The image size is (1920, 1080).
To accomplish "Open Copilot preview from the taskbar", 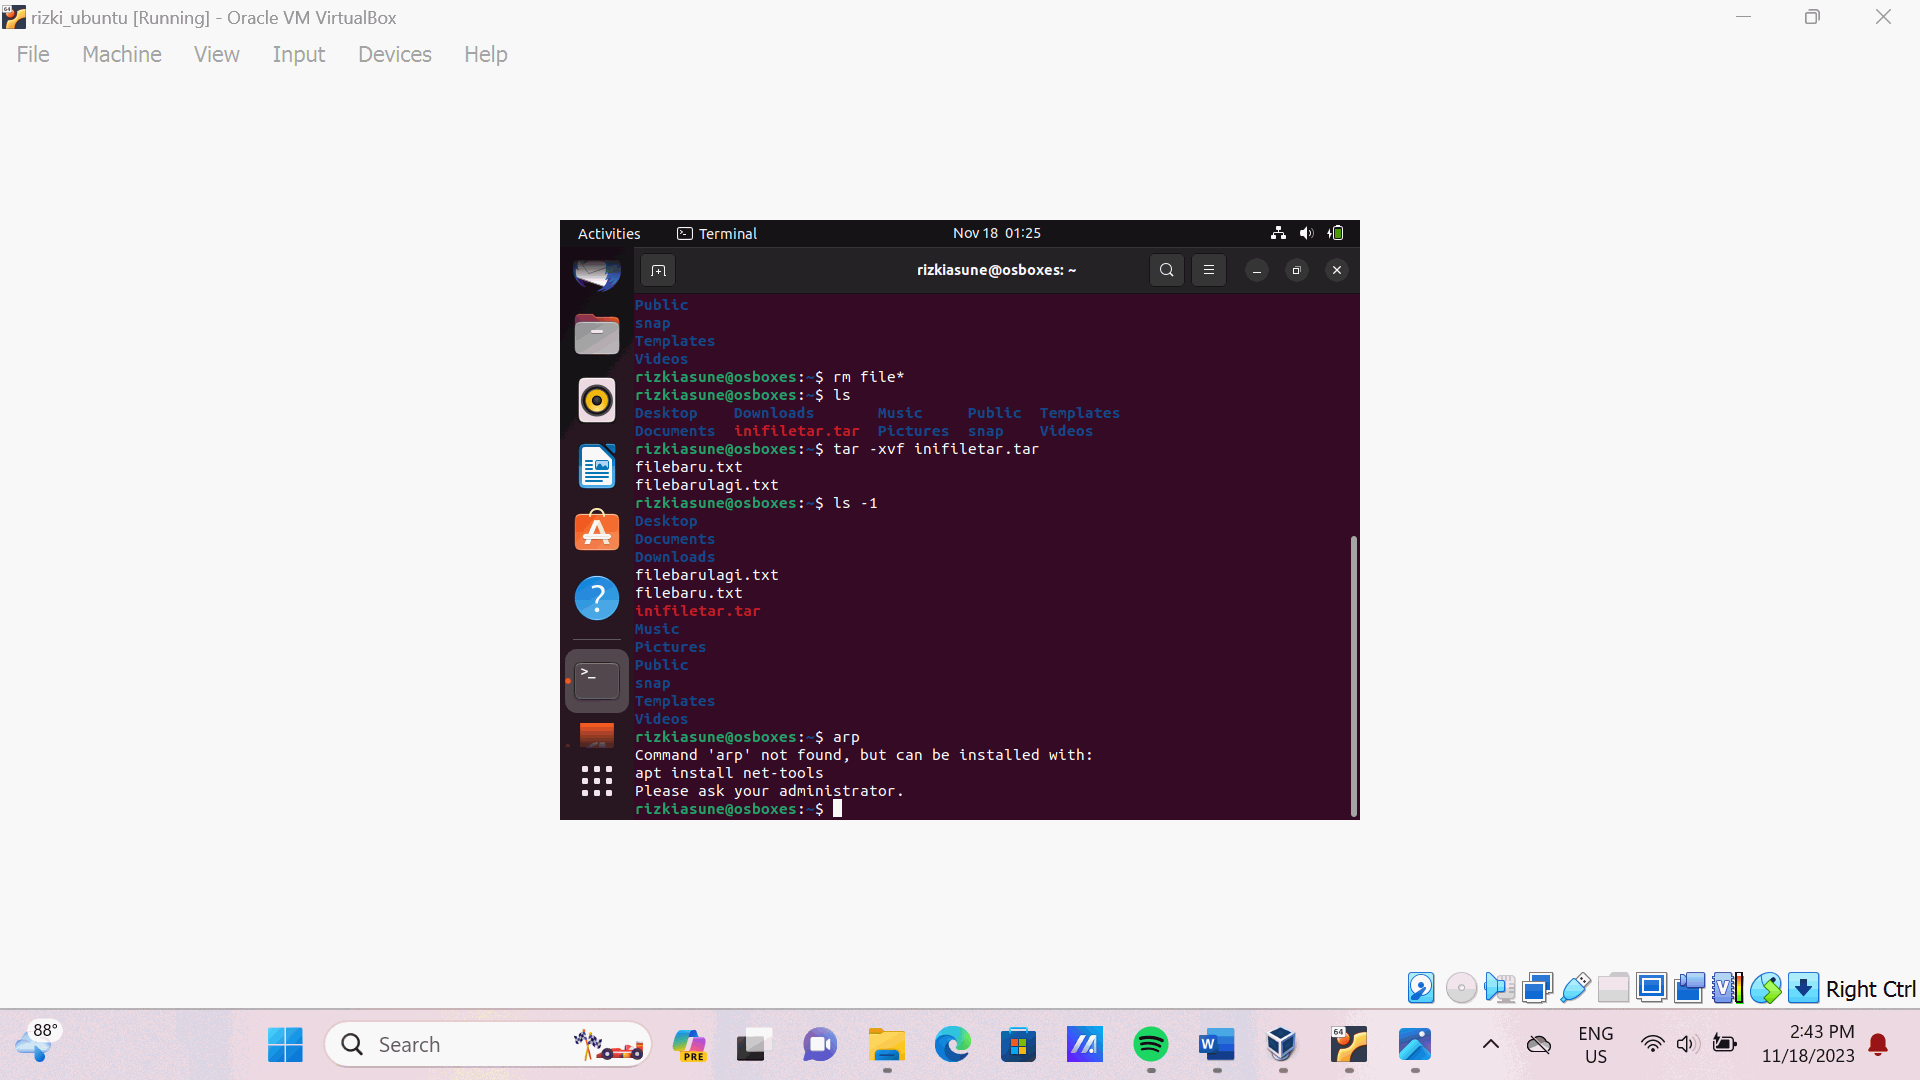I will tap(689, 1045).
